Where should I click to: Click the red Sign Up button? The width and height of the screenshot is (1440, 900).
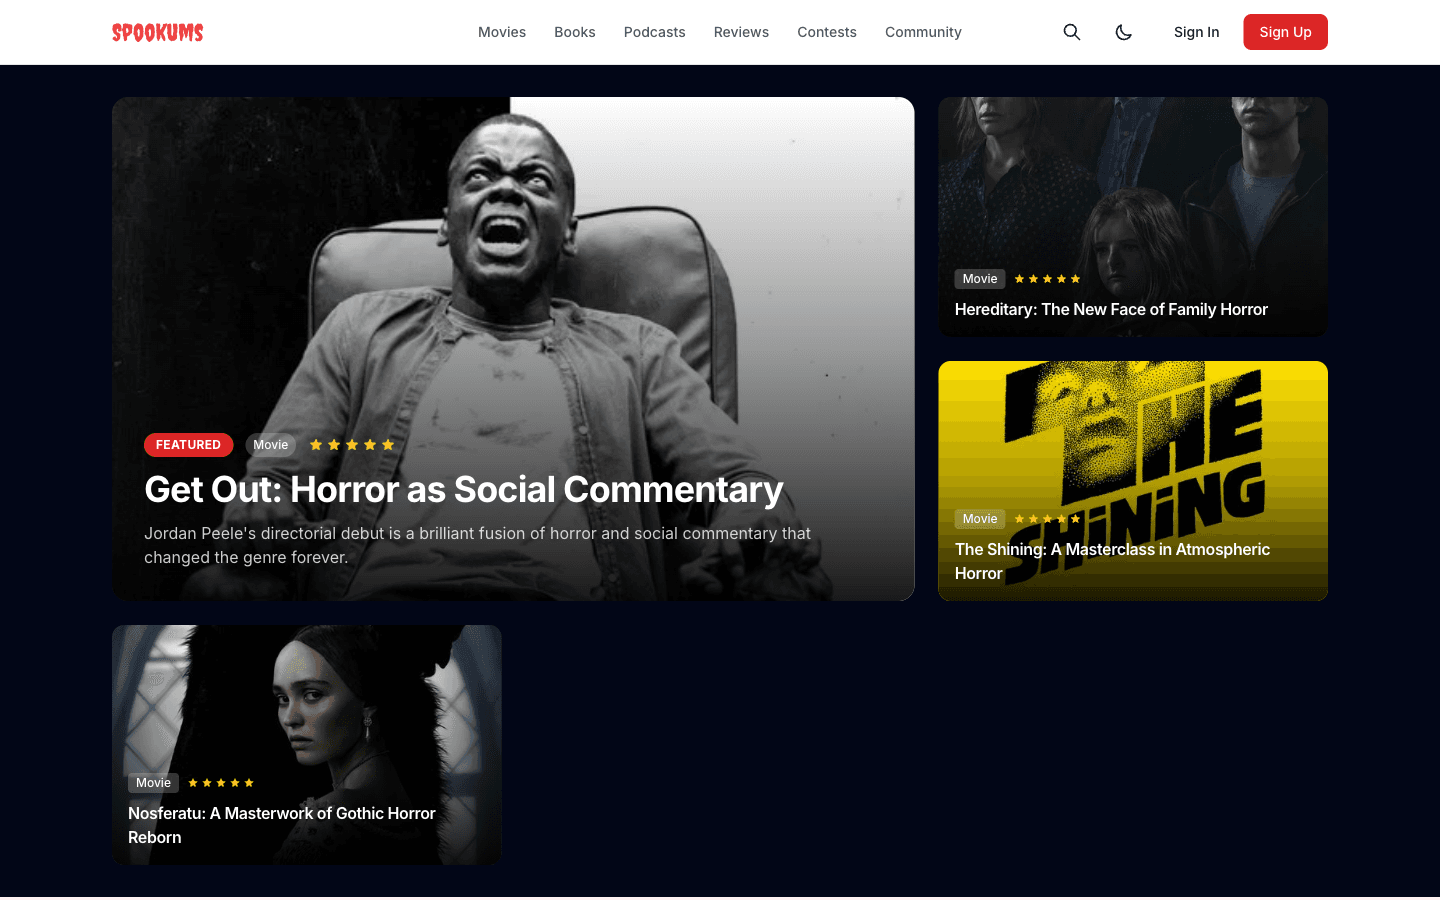1285,32
